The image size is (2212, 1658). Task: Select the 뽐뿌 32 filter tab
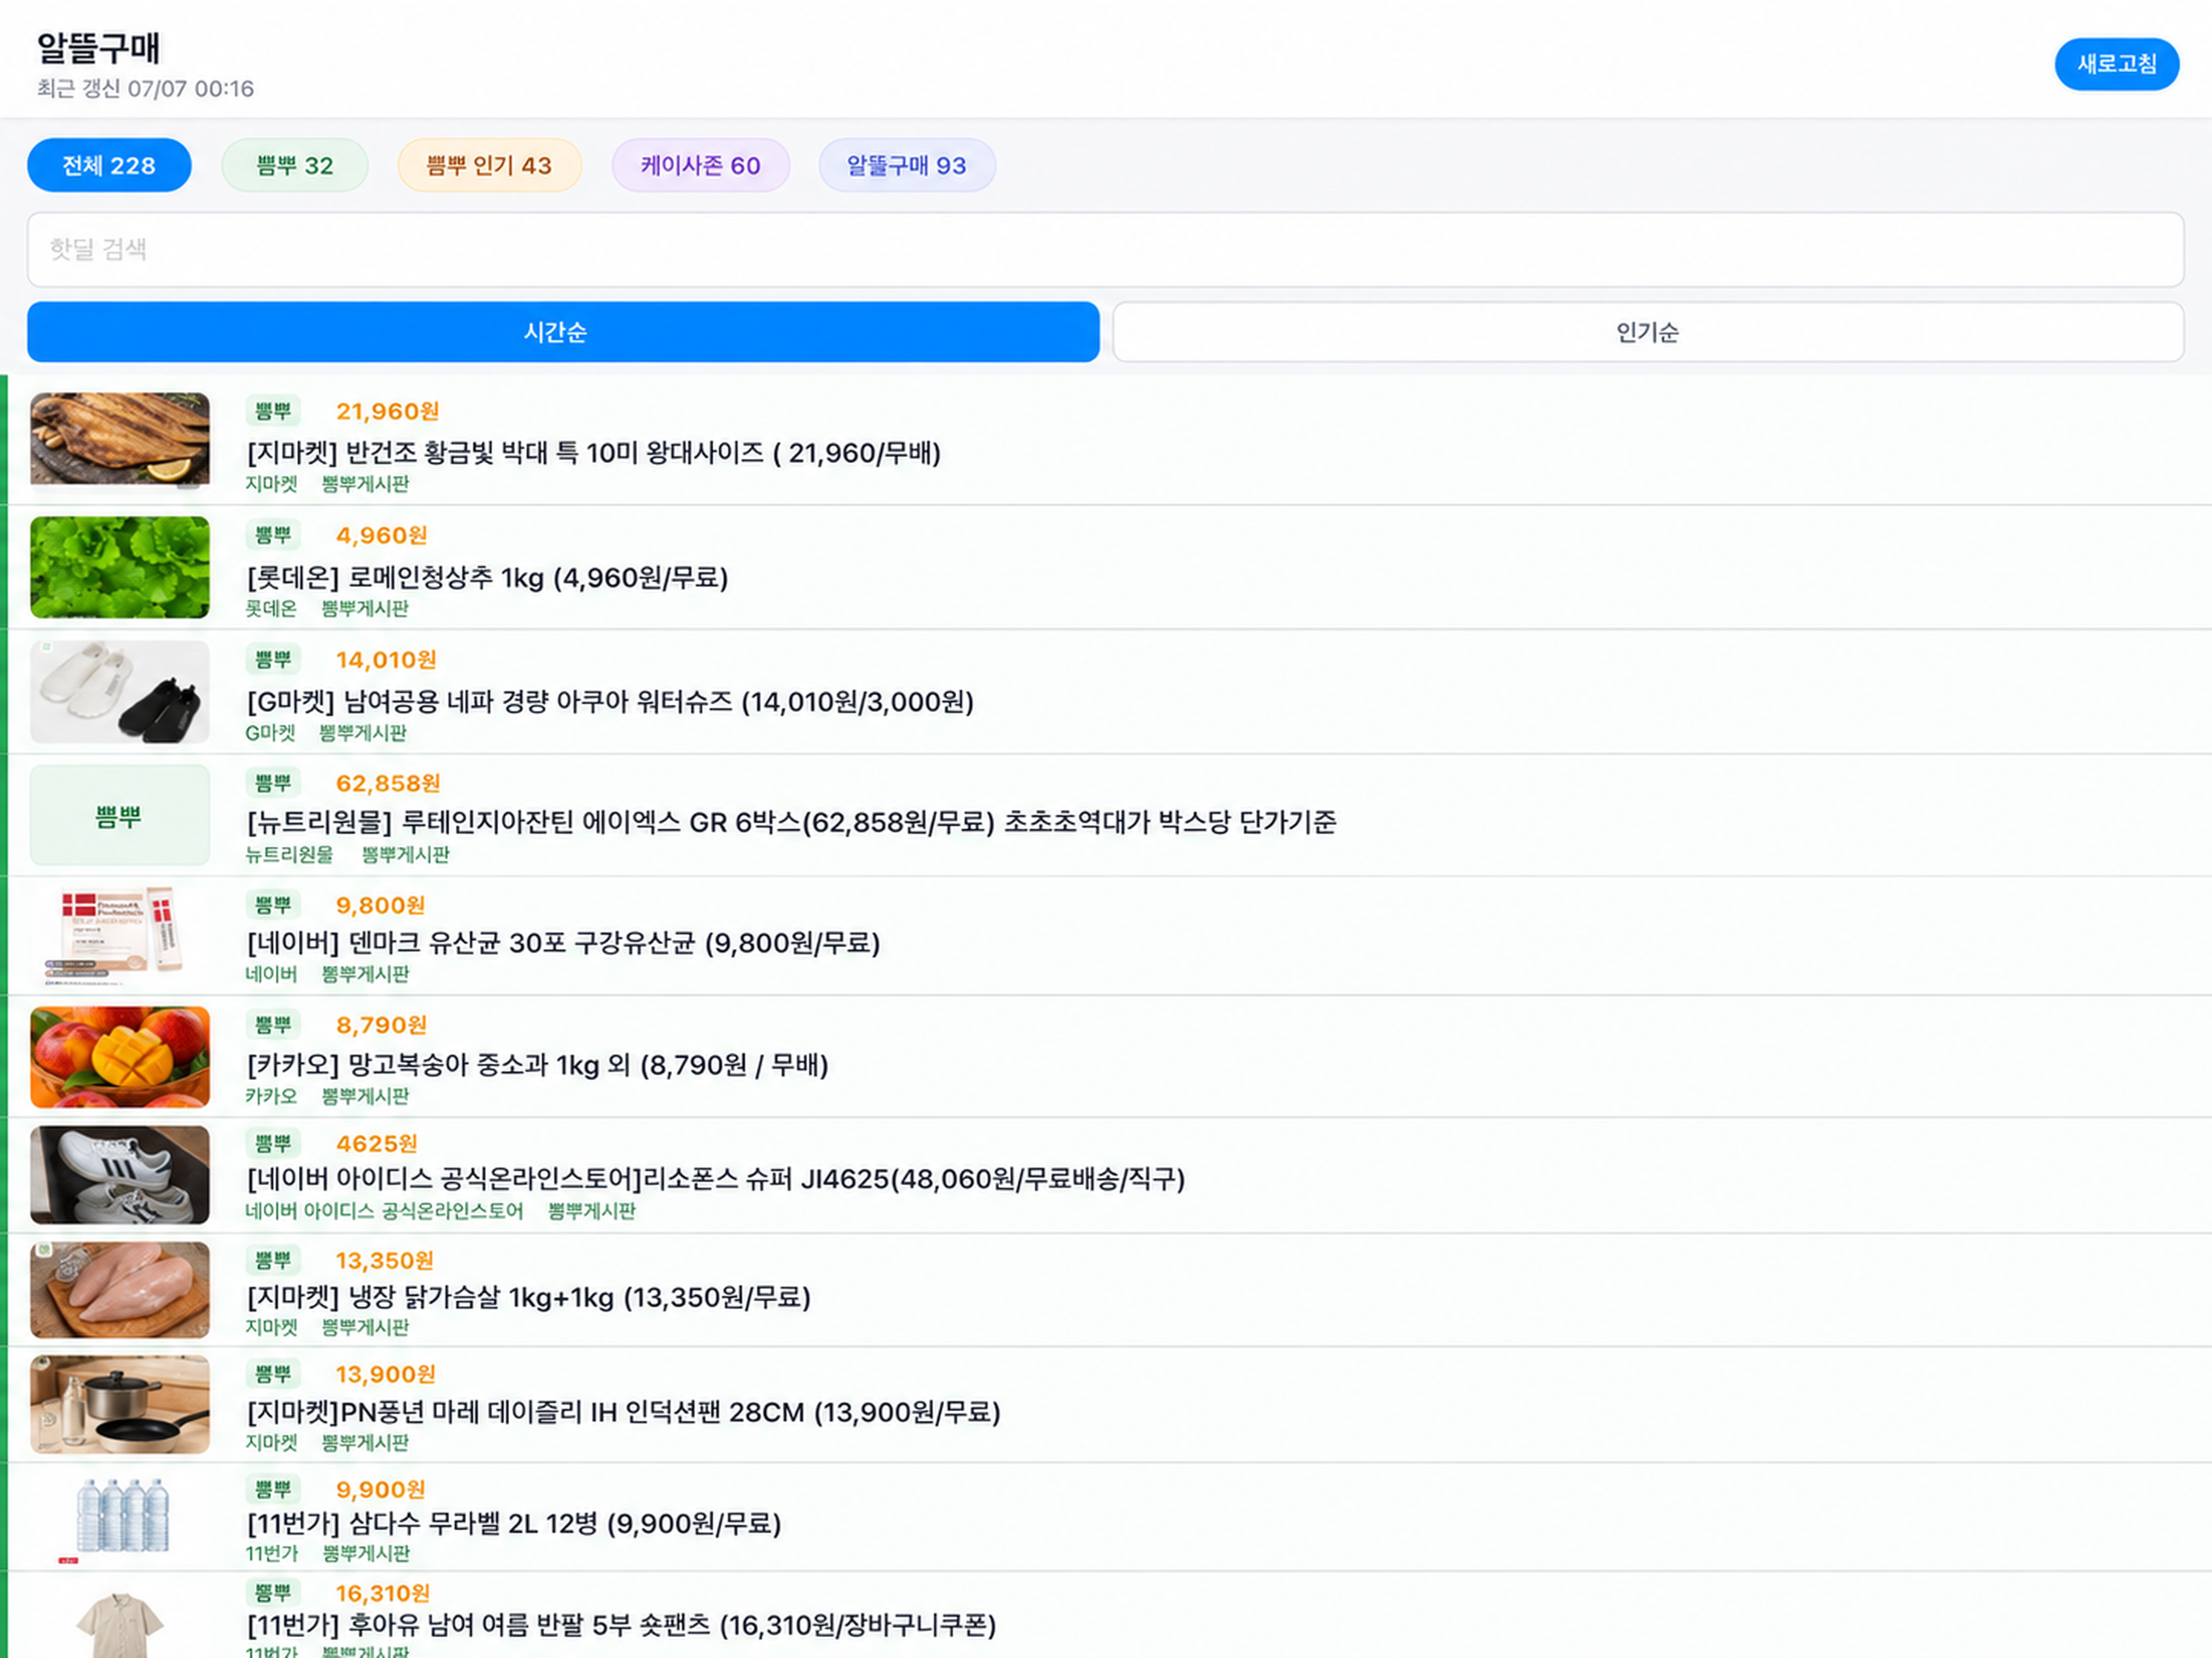point(295,165)
